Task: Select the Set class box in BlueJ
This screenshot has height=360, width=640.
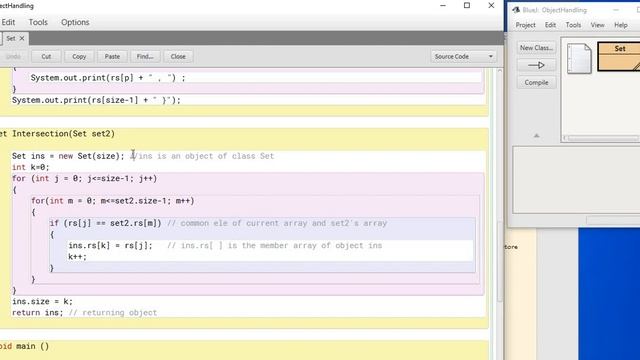Action: [x=619, y=56]
